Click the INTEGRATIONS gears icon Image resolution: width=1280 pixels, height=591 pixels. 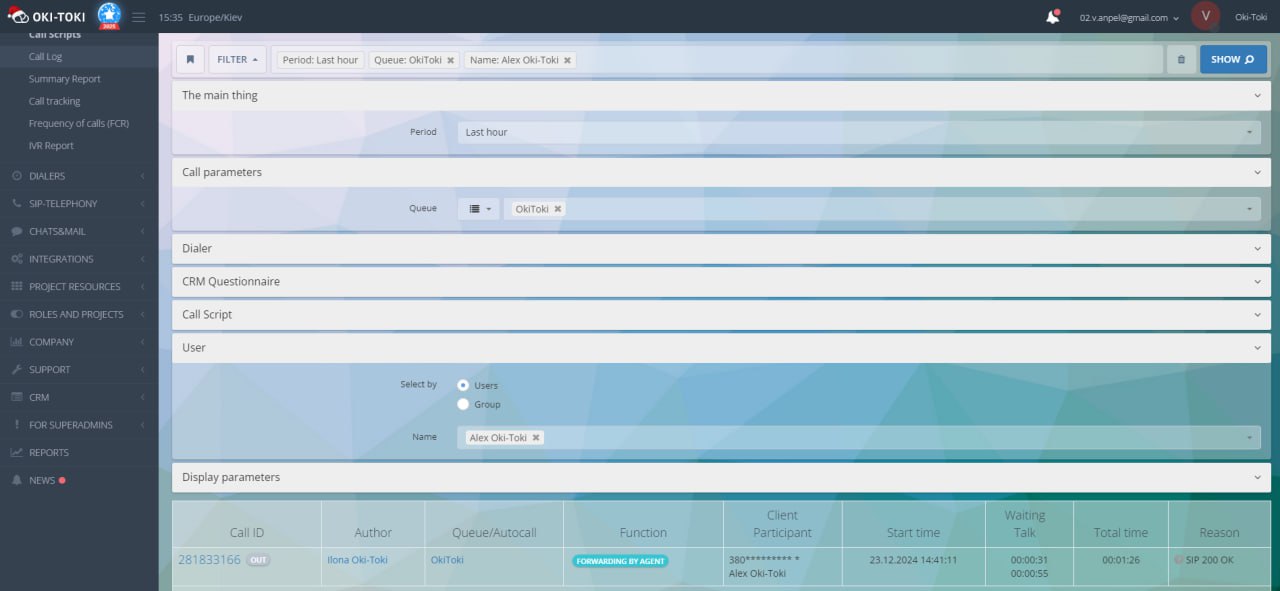17,259
